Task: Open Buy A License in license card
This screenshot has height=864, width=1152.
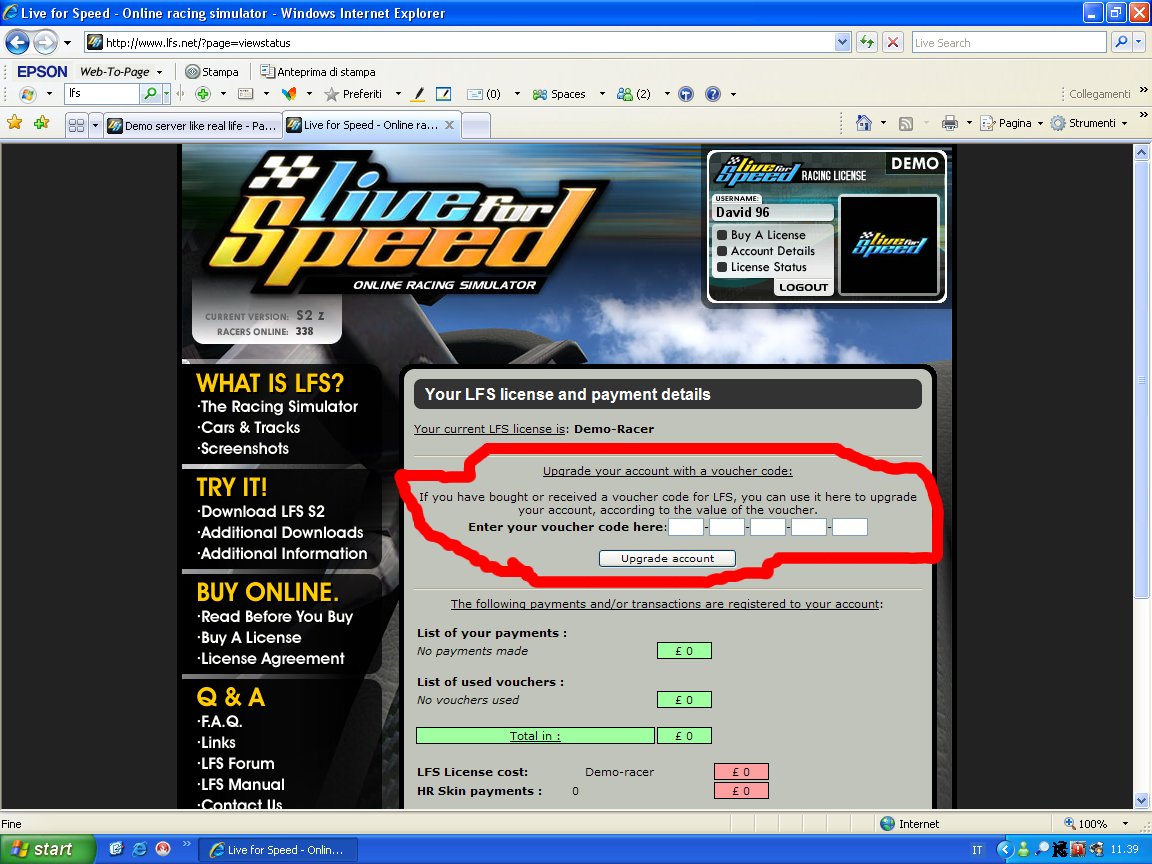Action: [768, 235]
